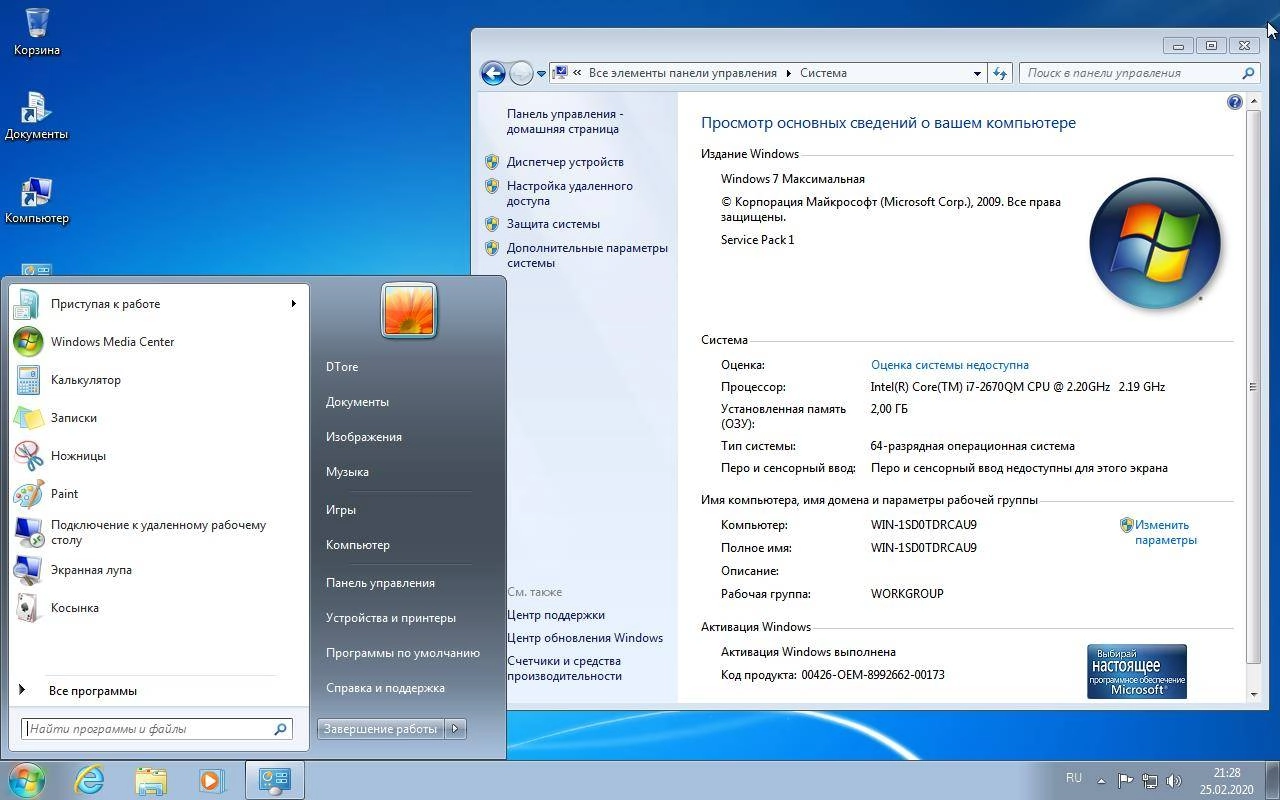The image size is (1280, 800).
Task: Click the RU language indicator
Action: point(1074,778)
